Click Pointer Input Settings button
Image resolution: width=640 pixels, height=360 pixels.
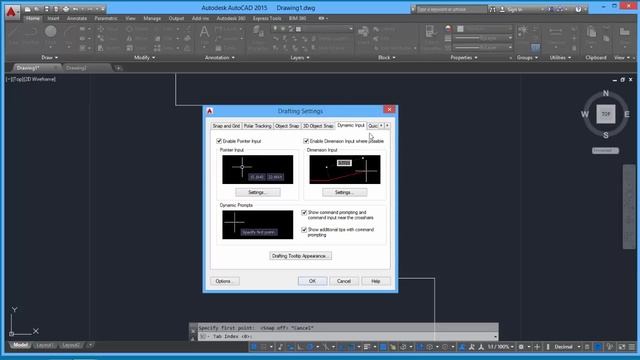tap(258, 192)
